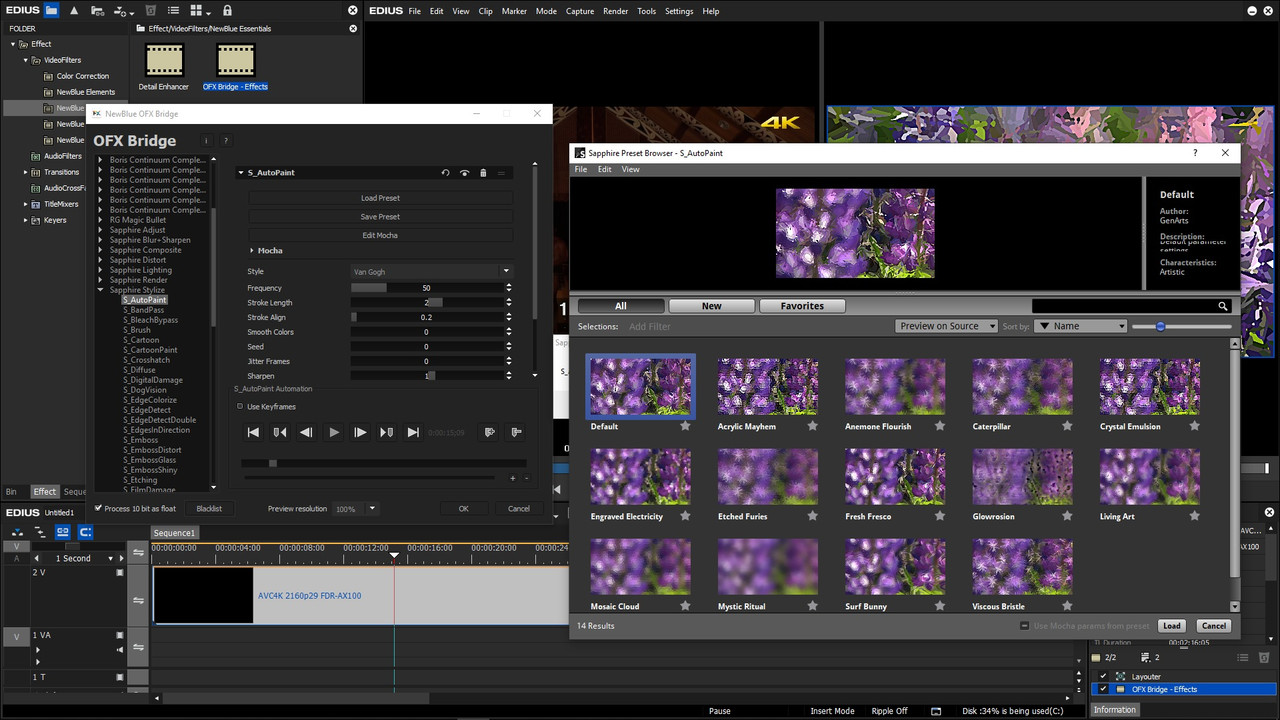This screenshot has height=720, width=1280.
Task: Click the OFX Bridge help '?' button
Action: click(226, 141)
